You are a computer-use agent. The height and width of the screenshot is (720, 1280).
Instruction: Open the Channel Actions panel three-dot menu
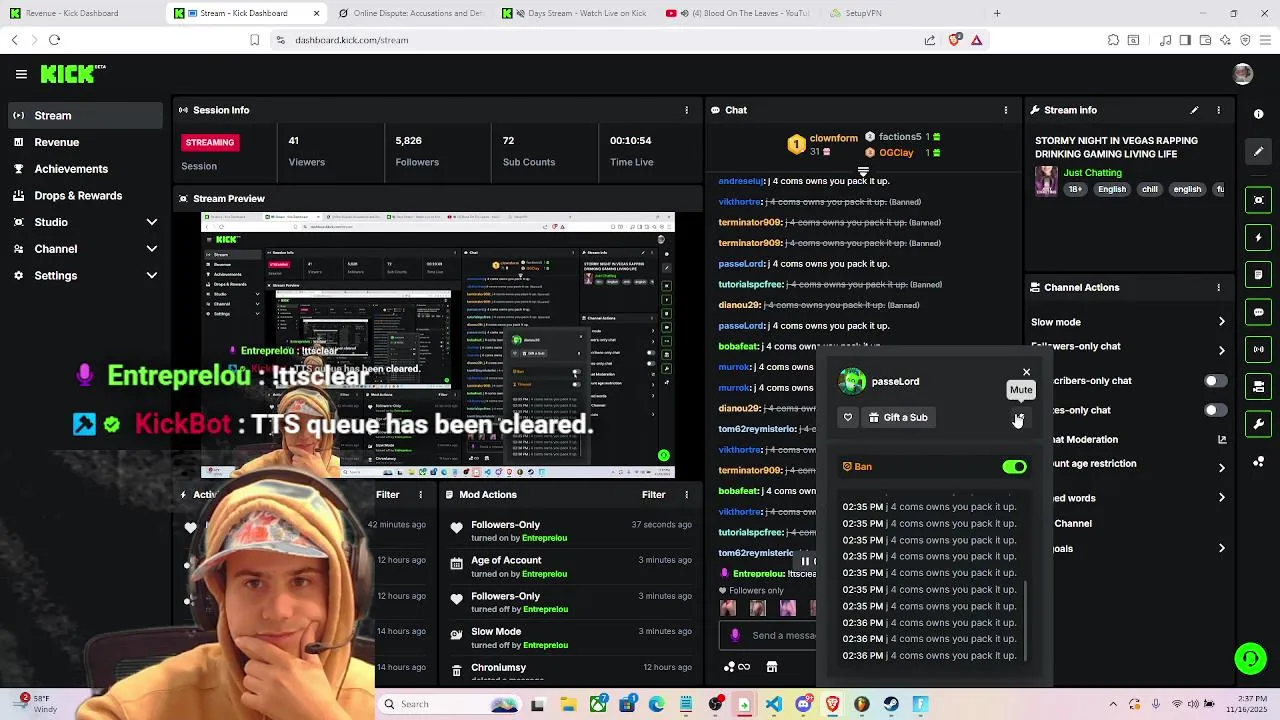pyautogui.click(x=1218, y=287)
